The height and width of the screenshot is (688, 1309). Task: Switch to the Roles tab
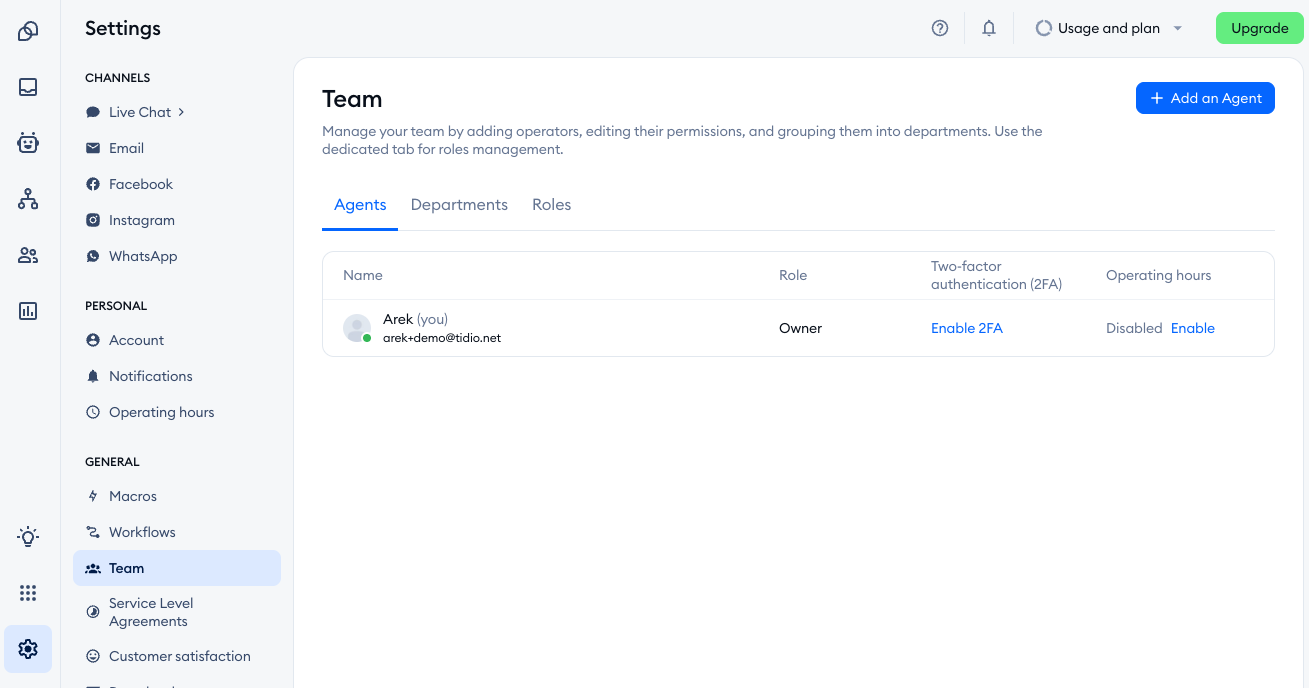pos(551,204)
